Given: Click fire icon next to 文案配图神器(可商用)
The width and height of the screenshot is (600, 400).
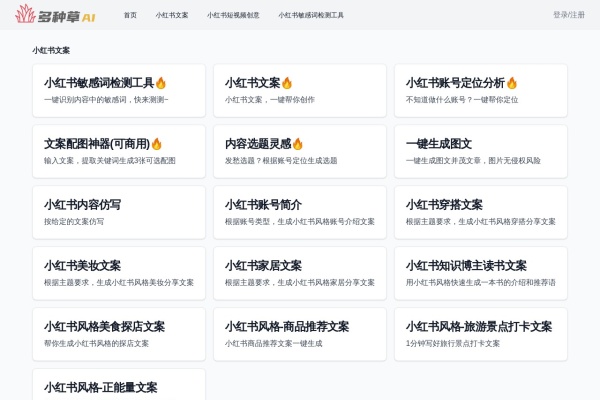Looking at the screenshot, I should 156,144.
